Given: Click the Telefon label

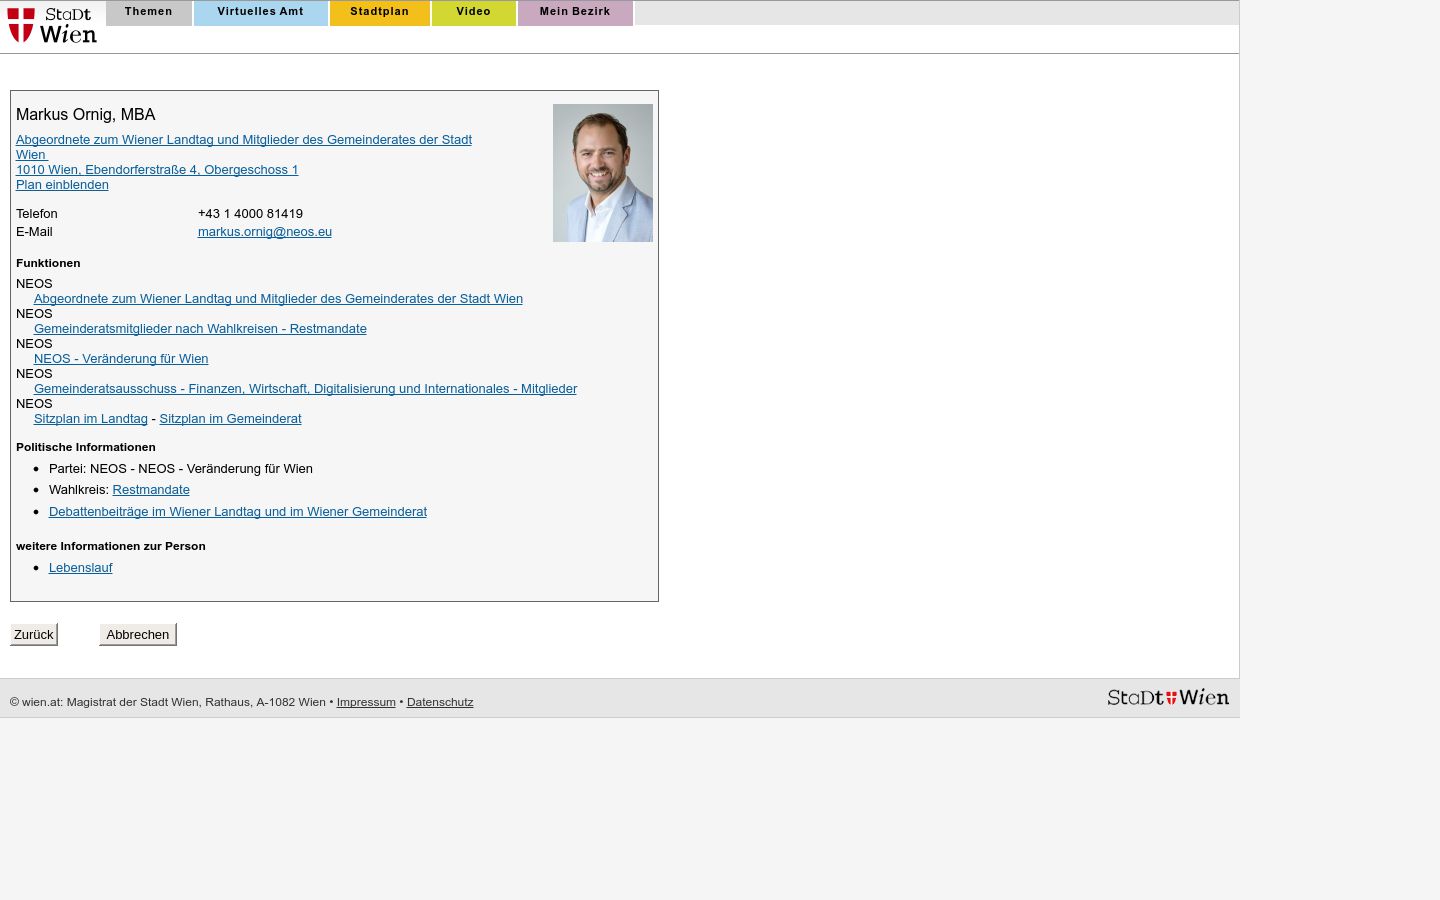Looking at the screenshot, I should [x=37, y=214].
